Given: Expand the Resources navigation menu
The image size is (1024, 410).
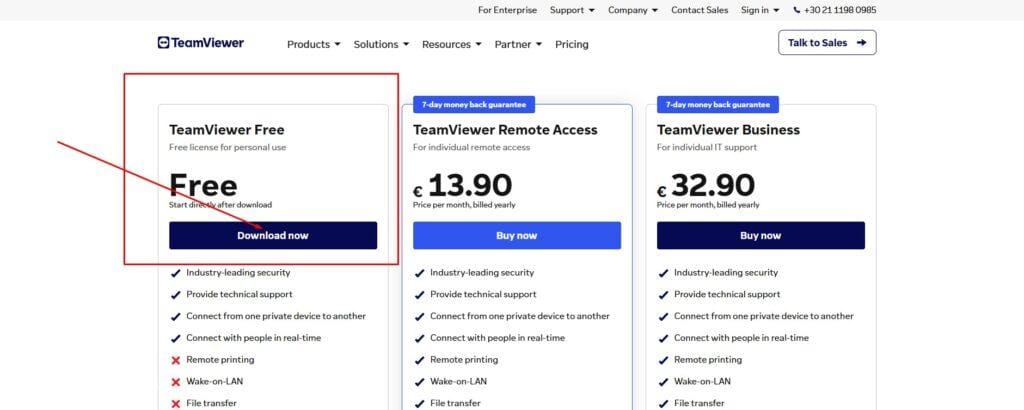Looking at the screenshot, I should (x=451, y=44).
